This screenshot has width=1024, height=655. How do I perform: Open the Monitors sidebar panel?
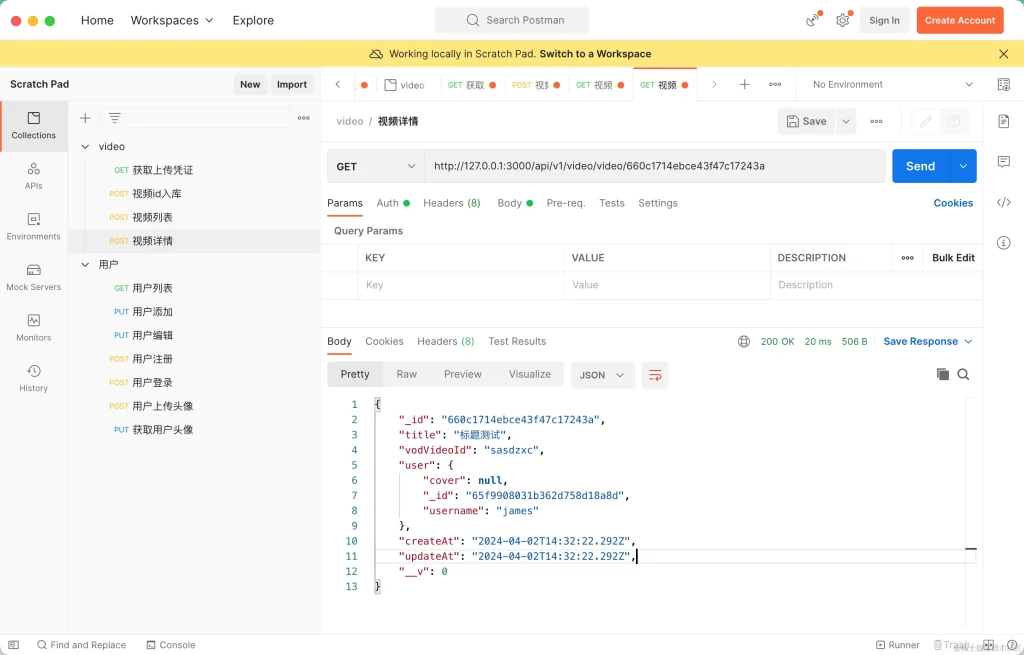33,327
